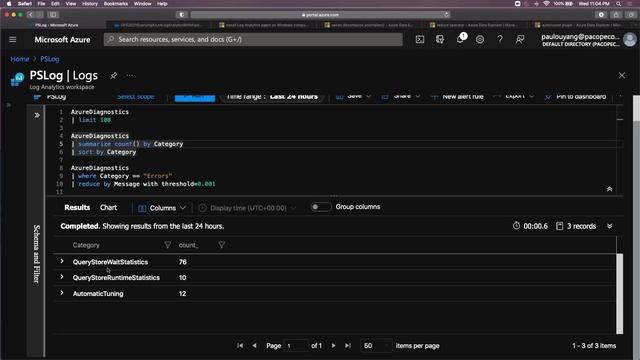640x360 pixels.
Task: Expand the AutomaticTuning row
Action: pyautogui.click(x=62, y=293)
